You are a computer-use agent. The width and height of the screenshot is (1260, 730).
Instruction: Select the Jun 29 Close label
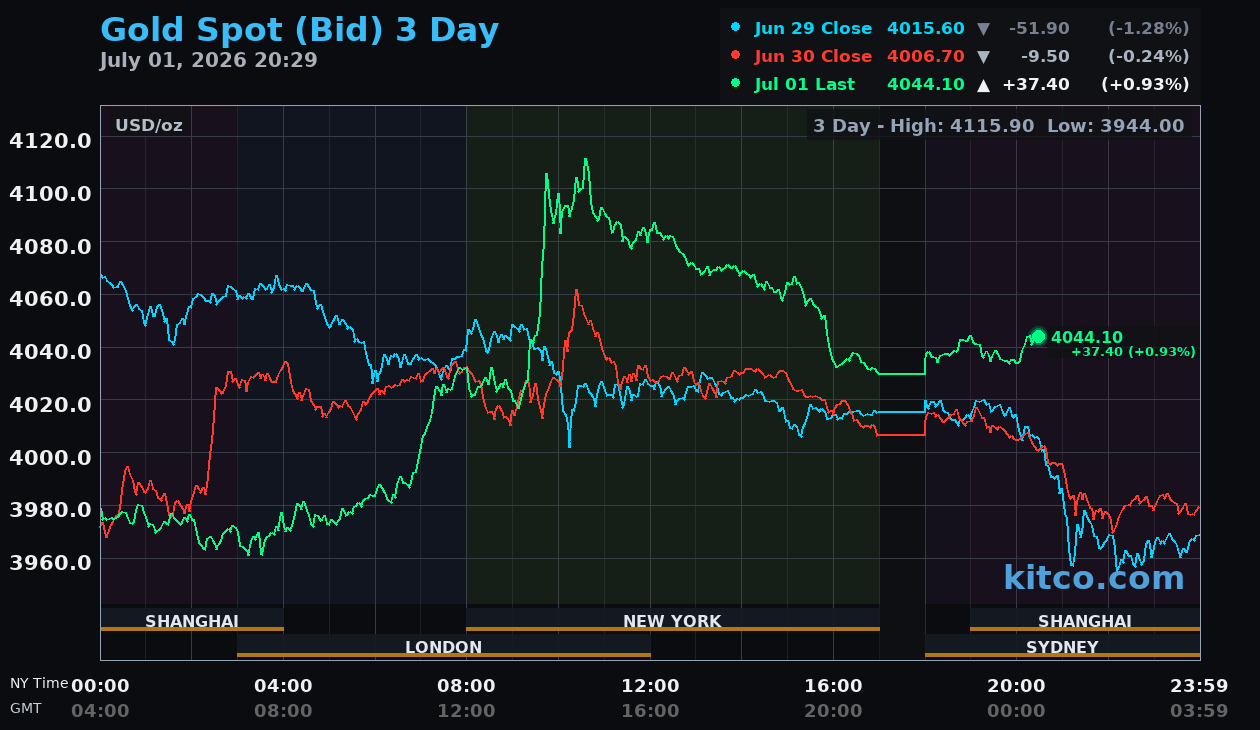point(813,29)
